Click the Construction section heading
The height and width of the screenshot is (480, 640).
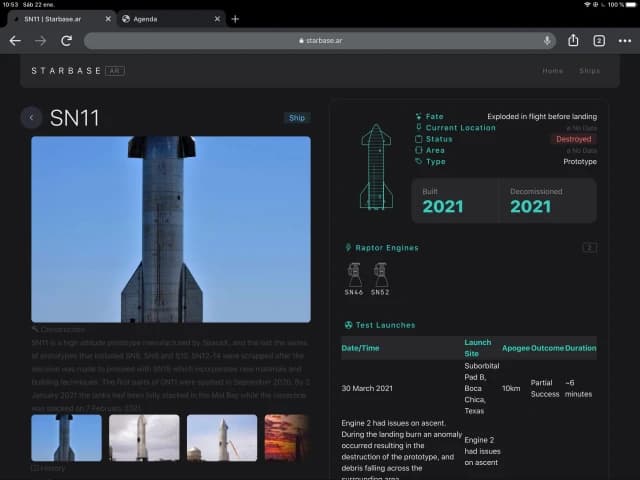pos(59,329)
